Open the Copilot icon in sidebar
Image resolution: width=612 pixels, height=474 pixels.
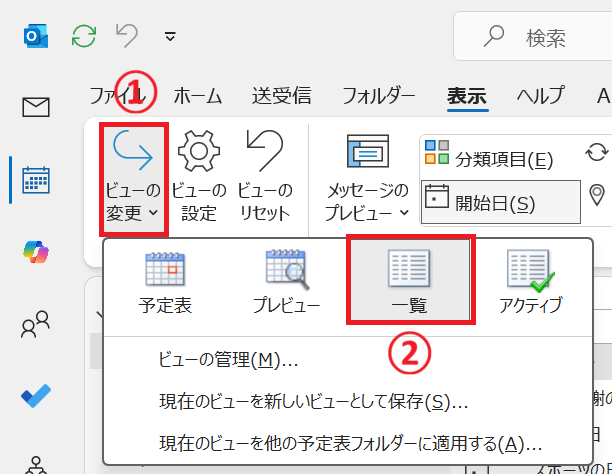[36, 252]
